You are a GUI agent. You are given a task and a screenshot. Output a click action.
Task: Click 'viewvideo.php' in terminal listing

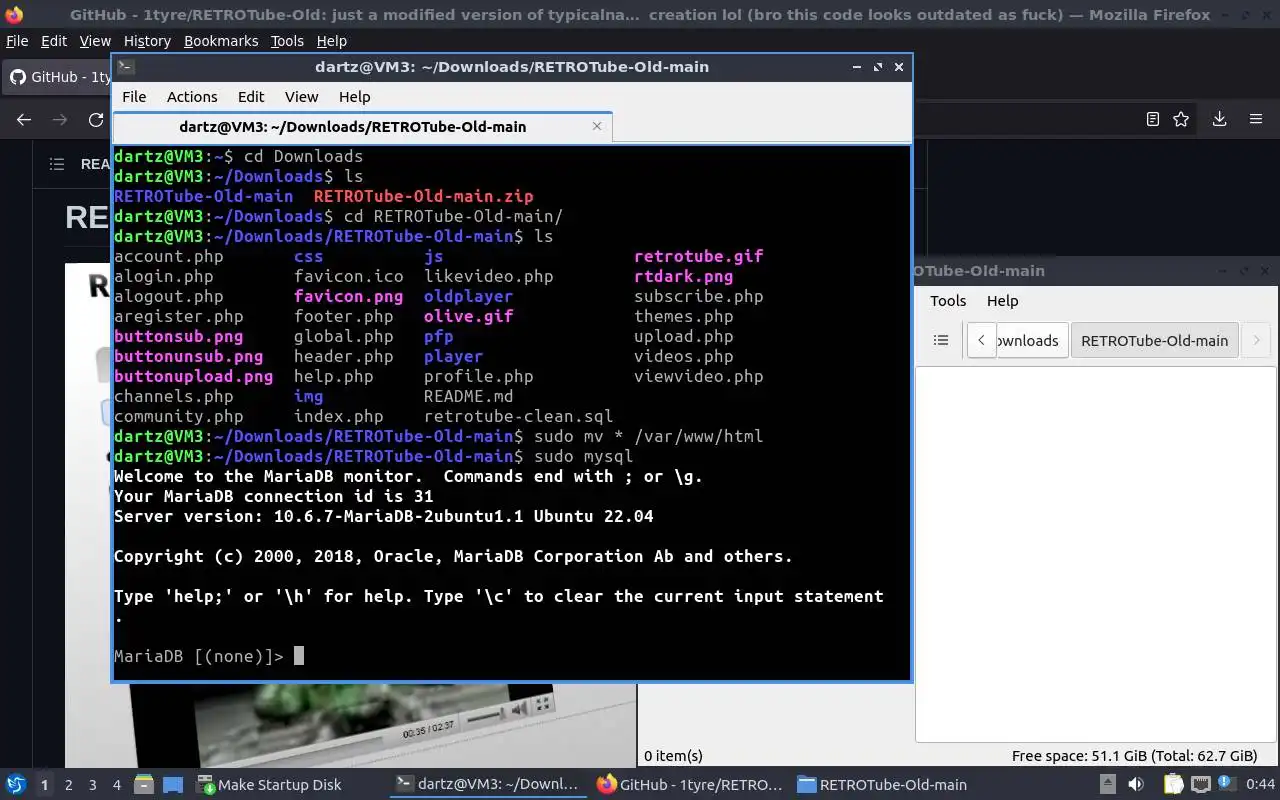point(698,376)
